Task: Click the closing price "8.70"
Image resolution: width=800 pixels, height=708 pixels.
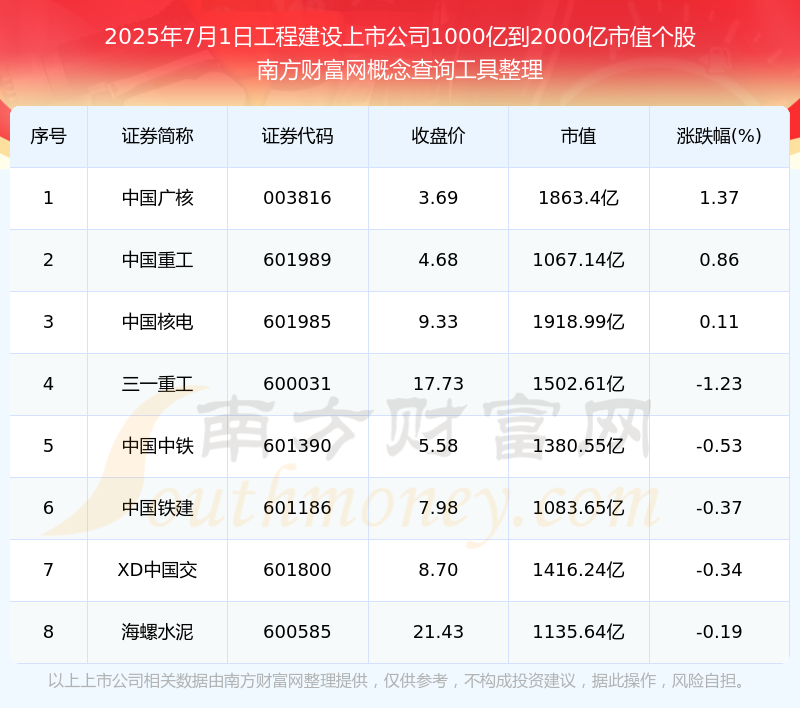Action: tap(438, 570)
